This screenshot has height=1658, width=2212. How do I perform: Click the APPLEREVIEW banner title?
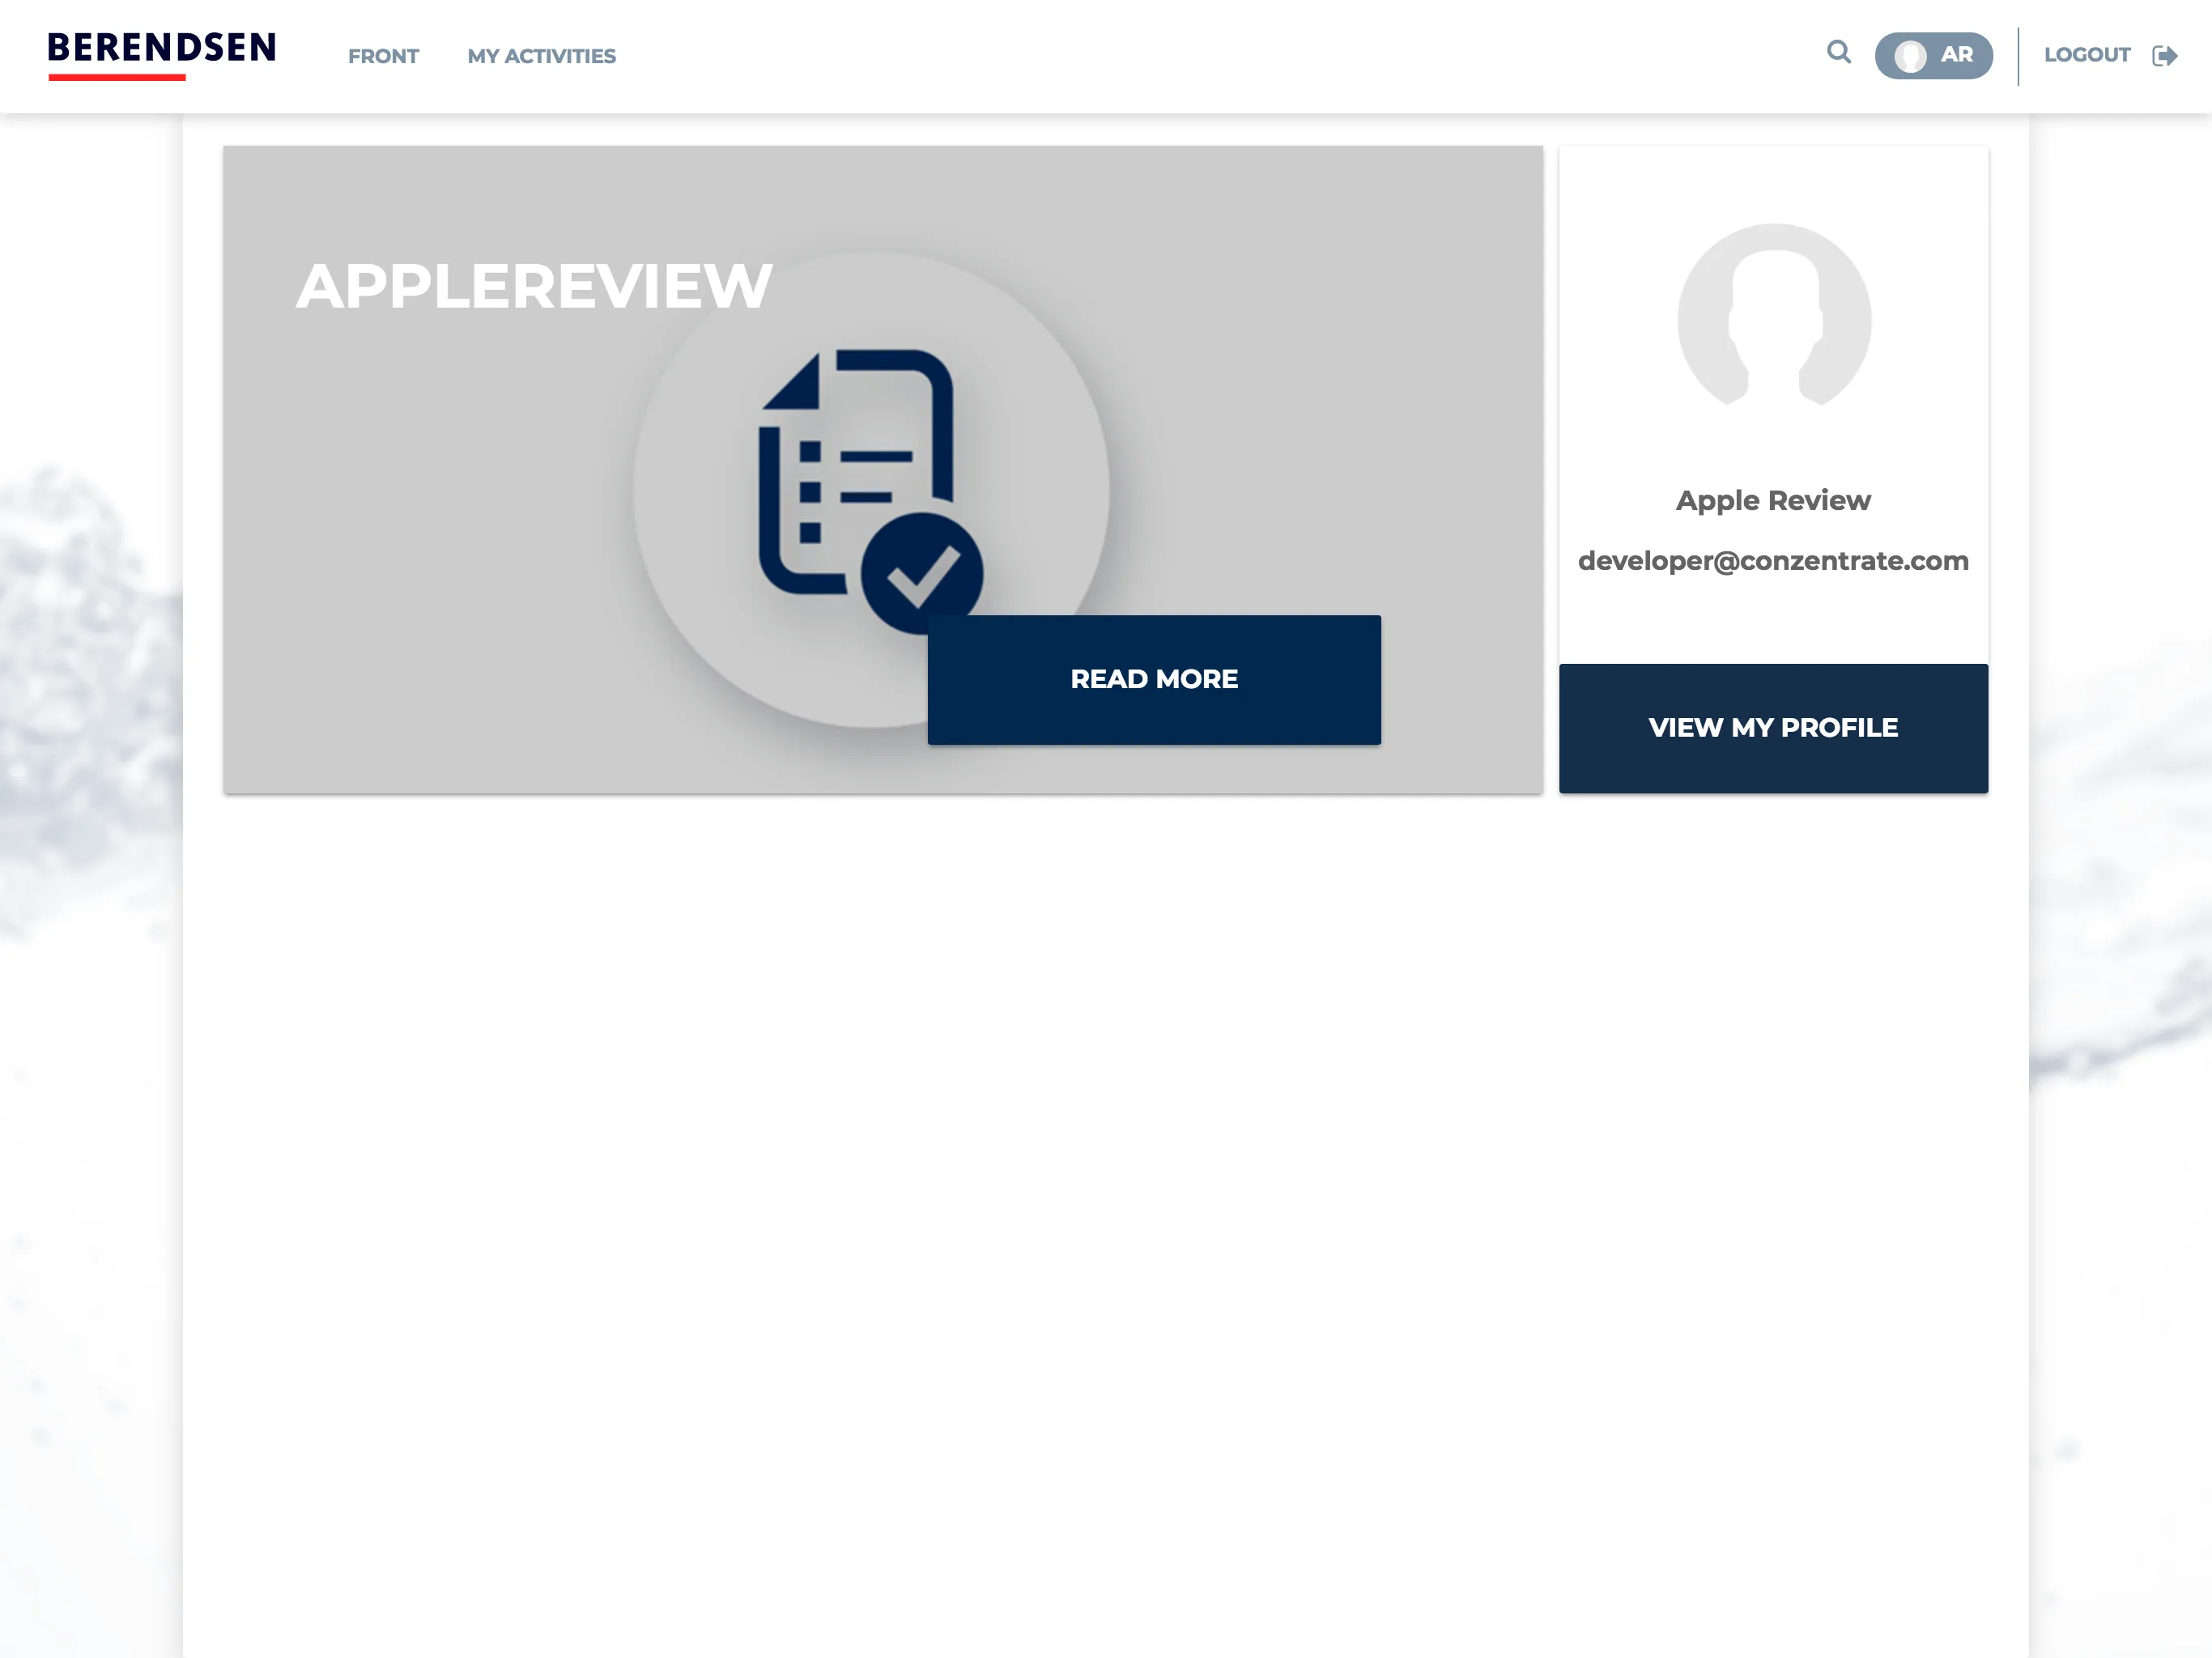pos(534,286)
